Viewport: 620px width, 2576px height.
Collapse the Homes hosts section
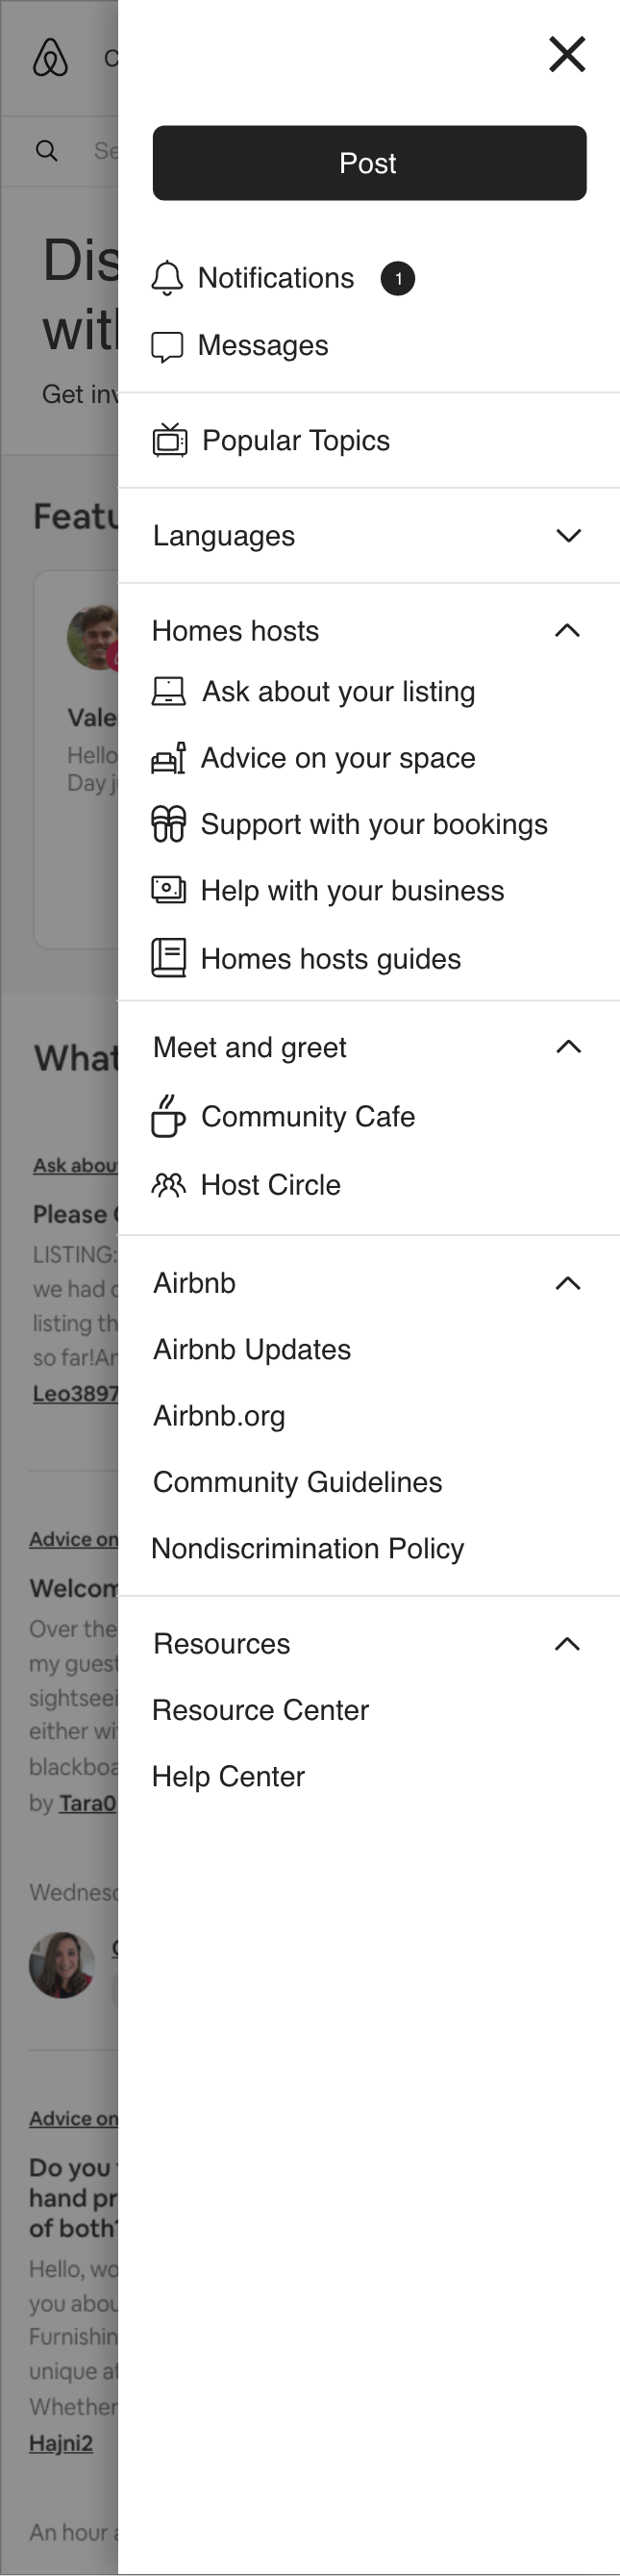[x=567, y=631]
